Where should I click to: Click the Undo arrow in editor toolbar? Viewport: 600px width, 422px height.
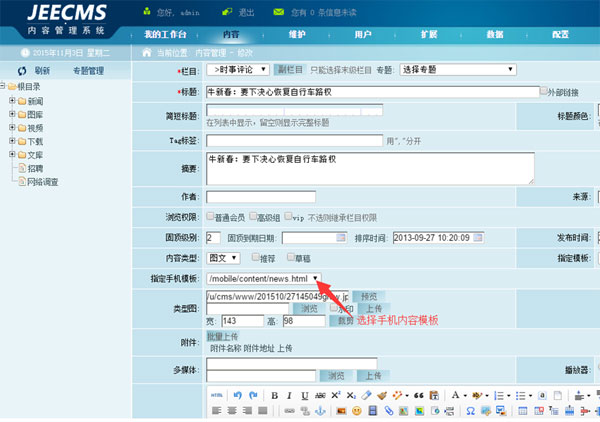click(x=237, y=396)
